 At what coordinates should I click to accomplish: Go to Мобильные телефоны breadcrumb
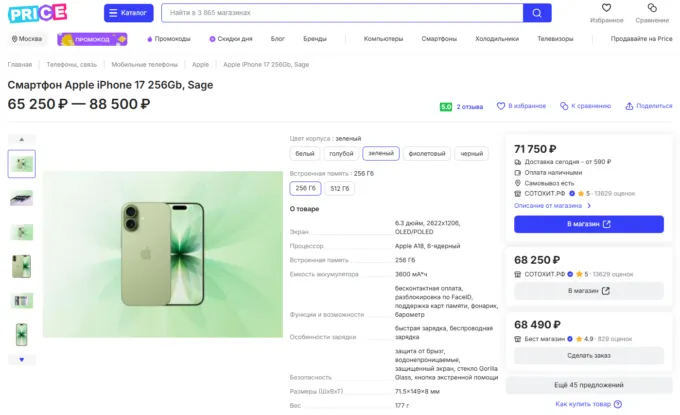(144, 65)
